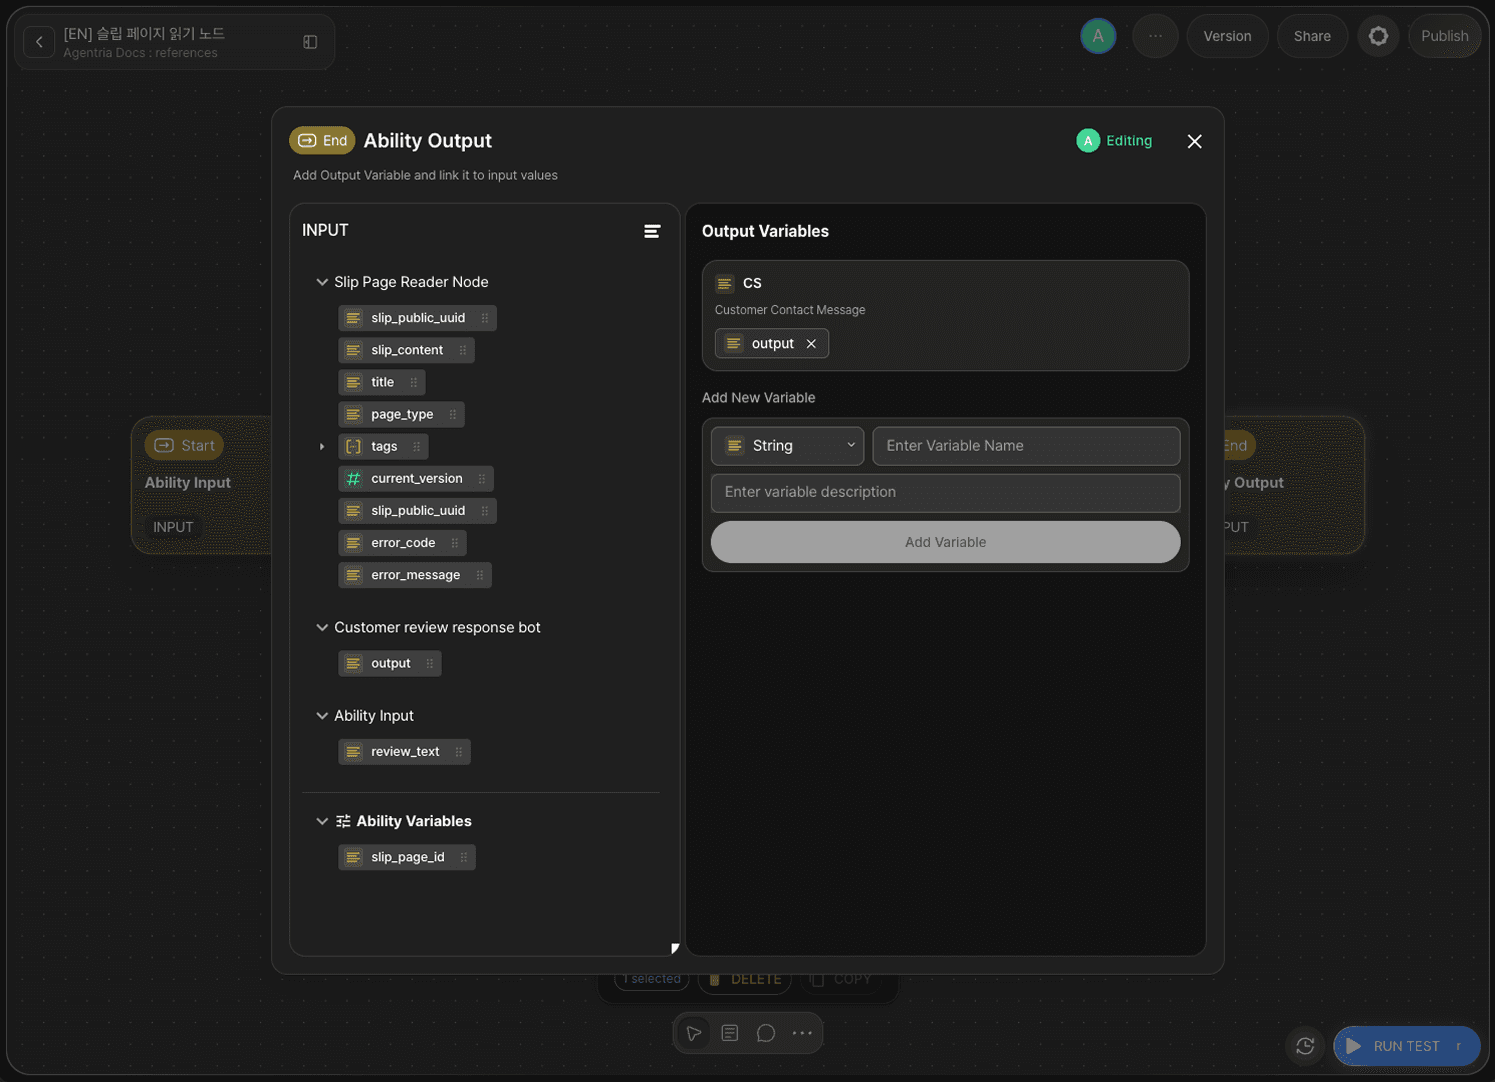This screenshot has height=1082, width=1495.
Task: Select output under Customer review response bot
Action: [x=390, y=663]
